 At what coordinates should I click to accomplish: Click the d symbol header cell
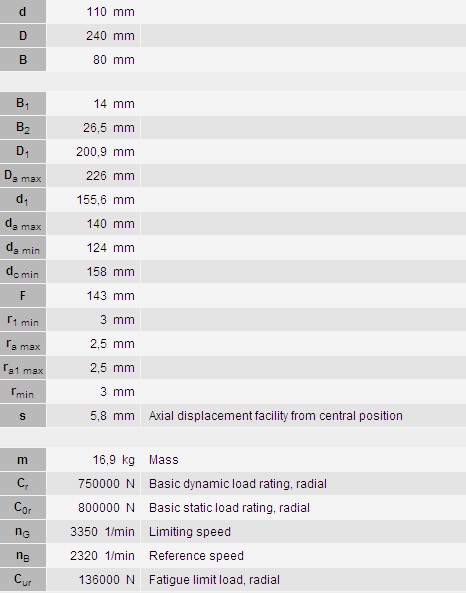23,12
